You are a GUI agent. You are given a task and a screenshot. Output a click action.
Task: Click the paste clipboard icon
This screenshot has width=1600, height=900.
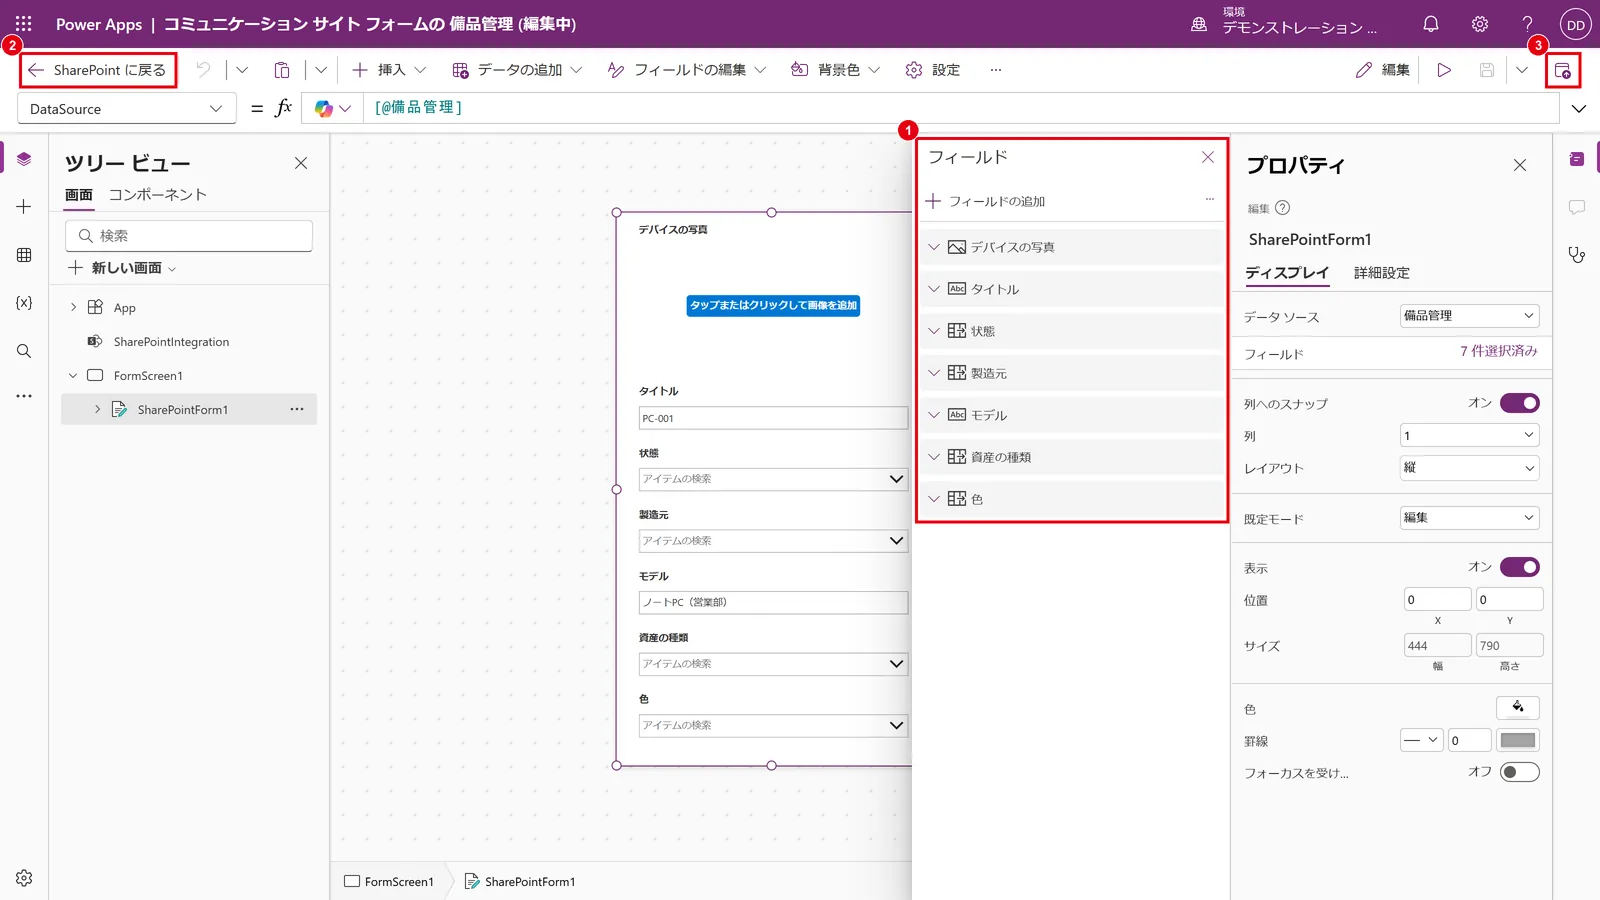[x=282, y=70]
